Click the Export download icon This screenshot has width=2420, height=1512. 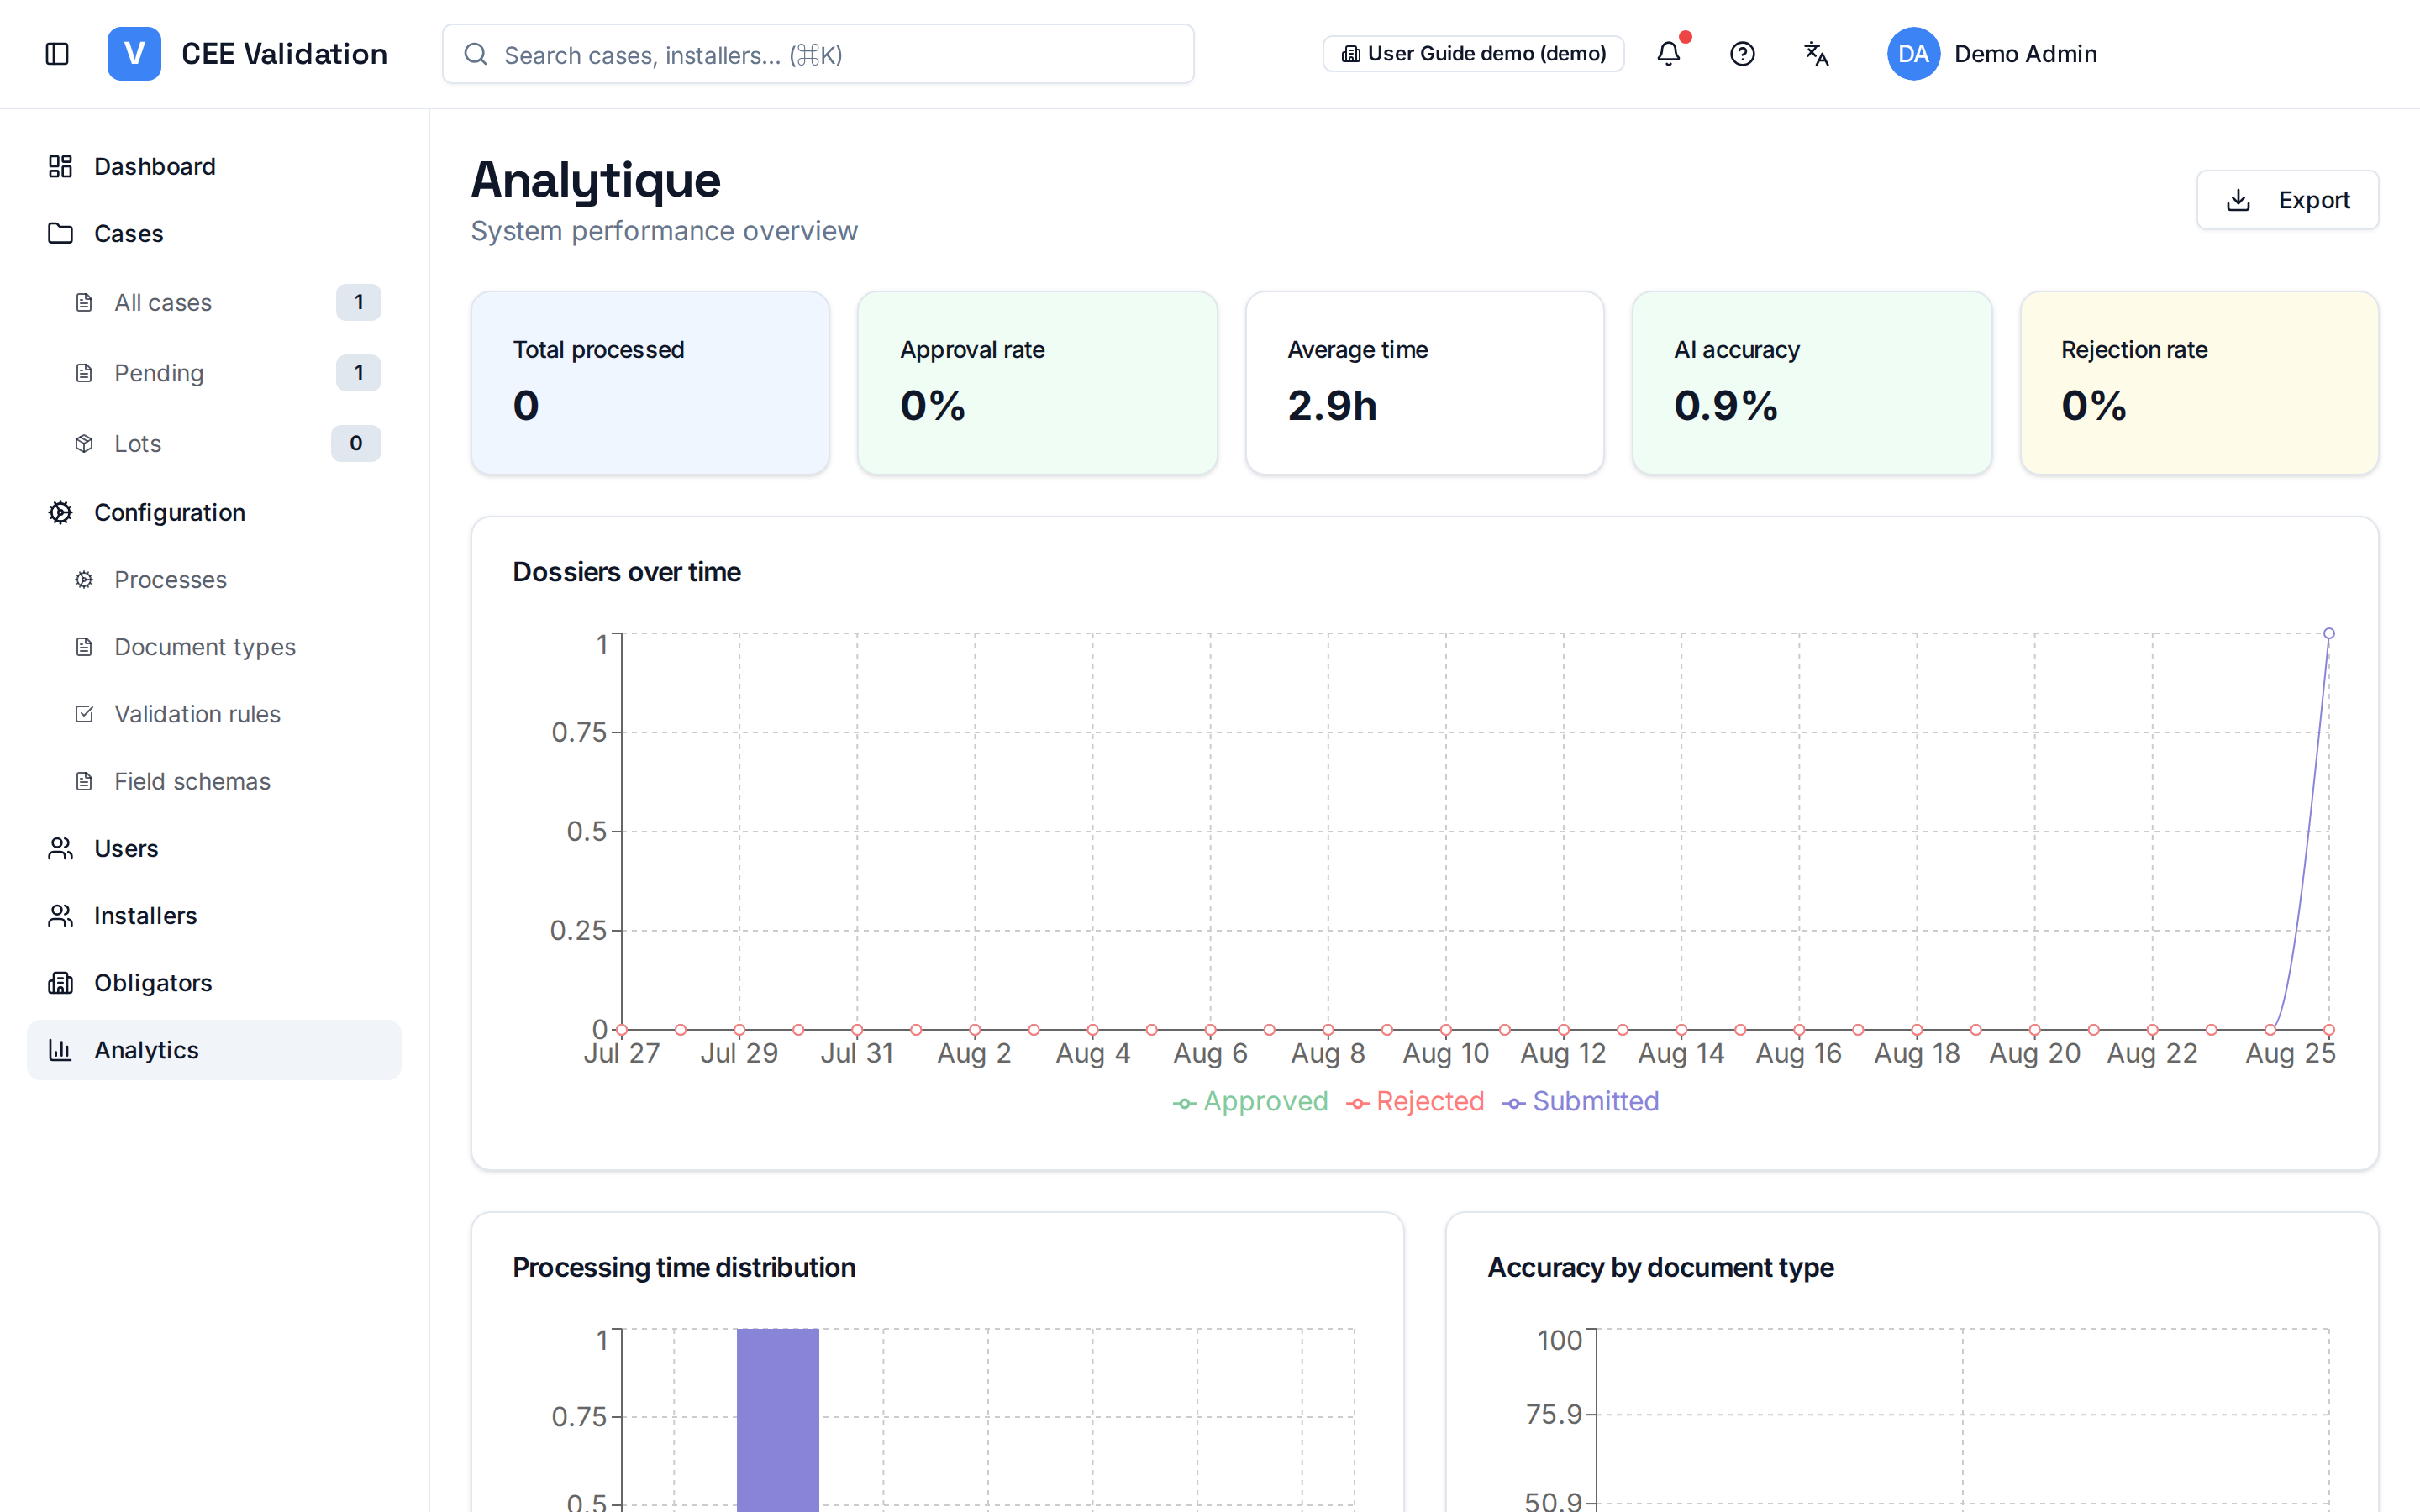pyautogui.click(x=2238, y=200)
